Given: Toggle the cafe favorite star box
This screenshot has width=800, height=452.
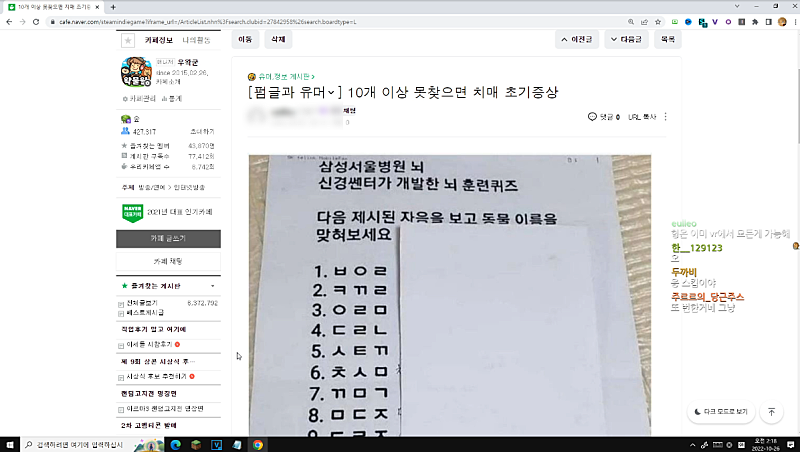Looking at the screenshot, I should [128, 40].
